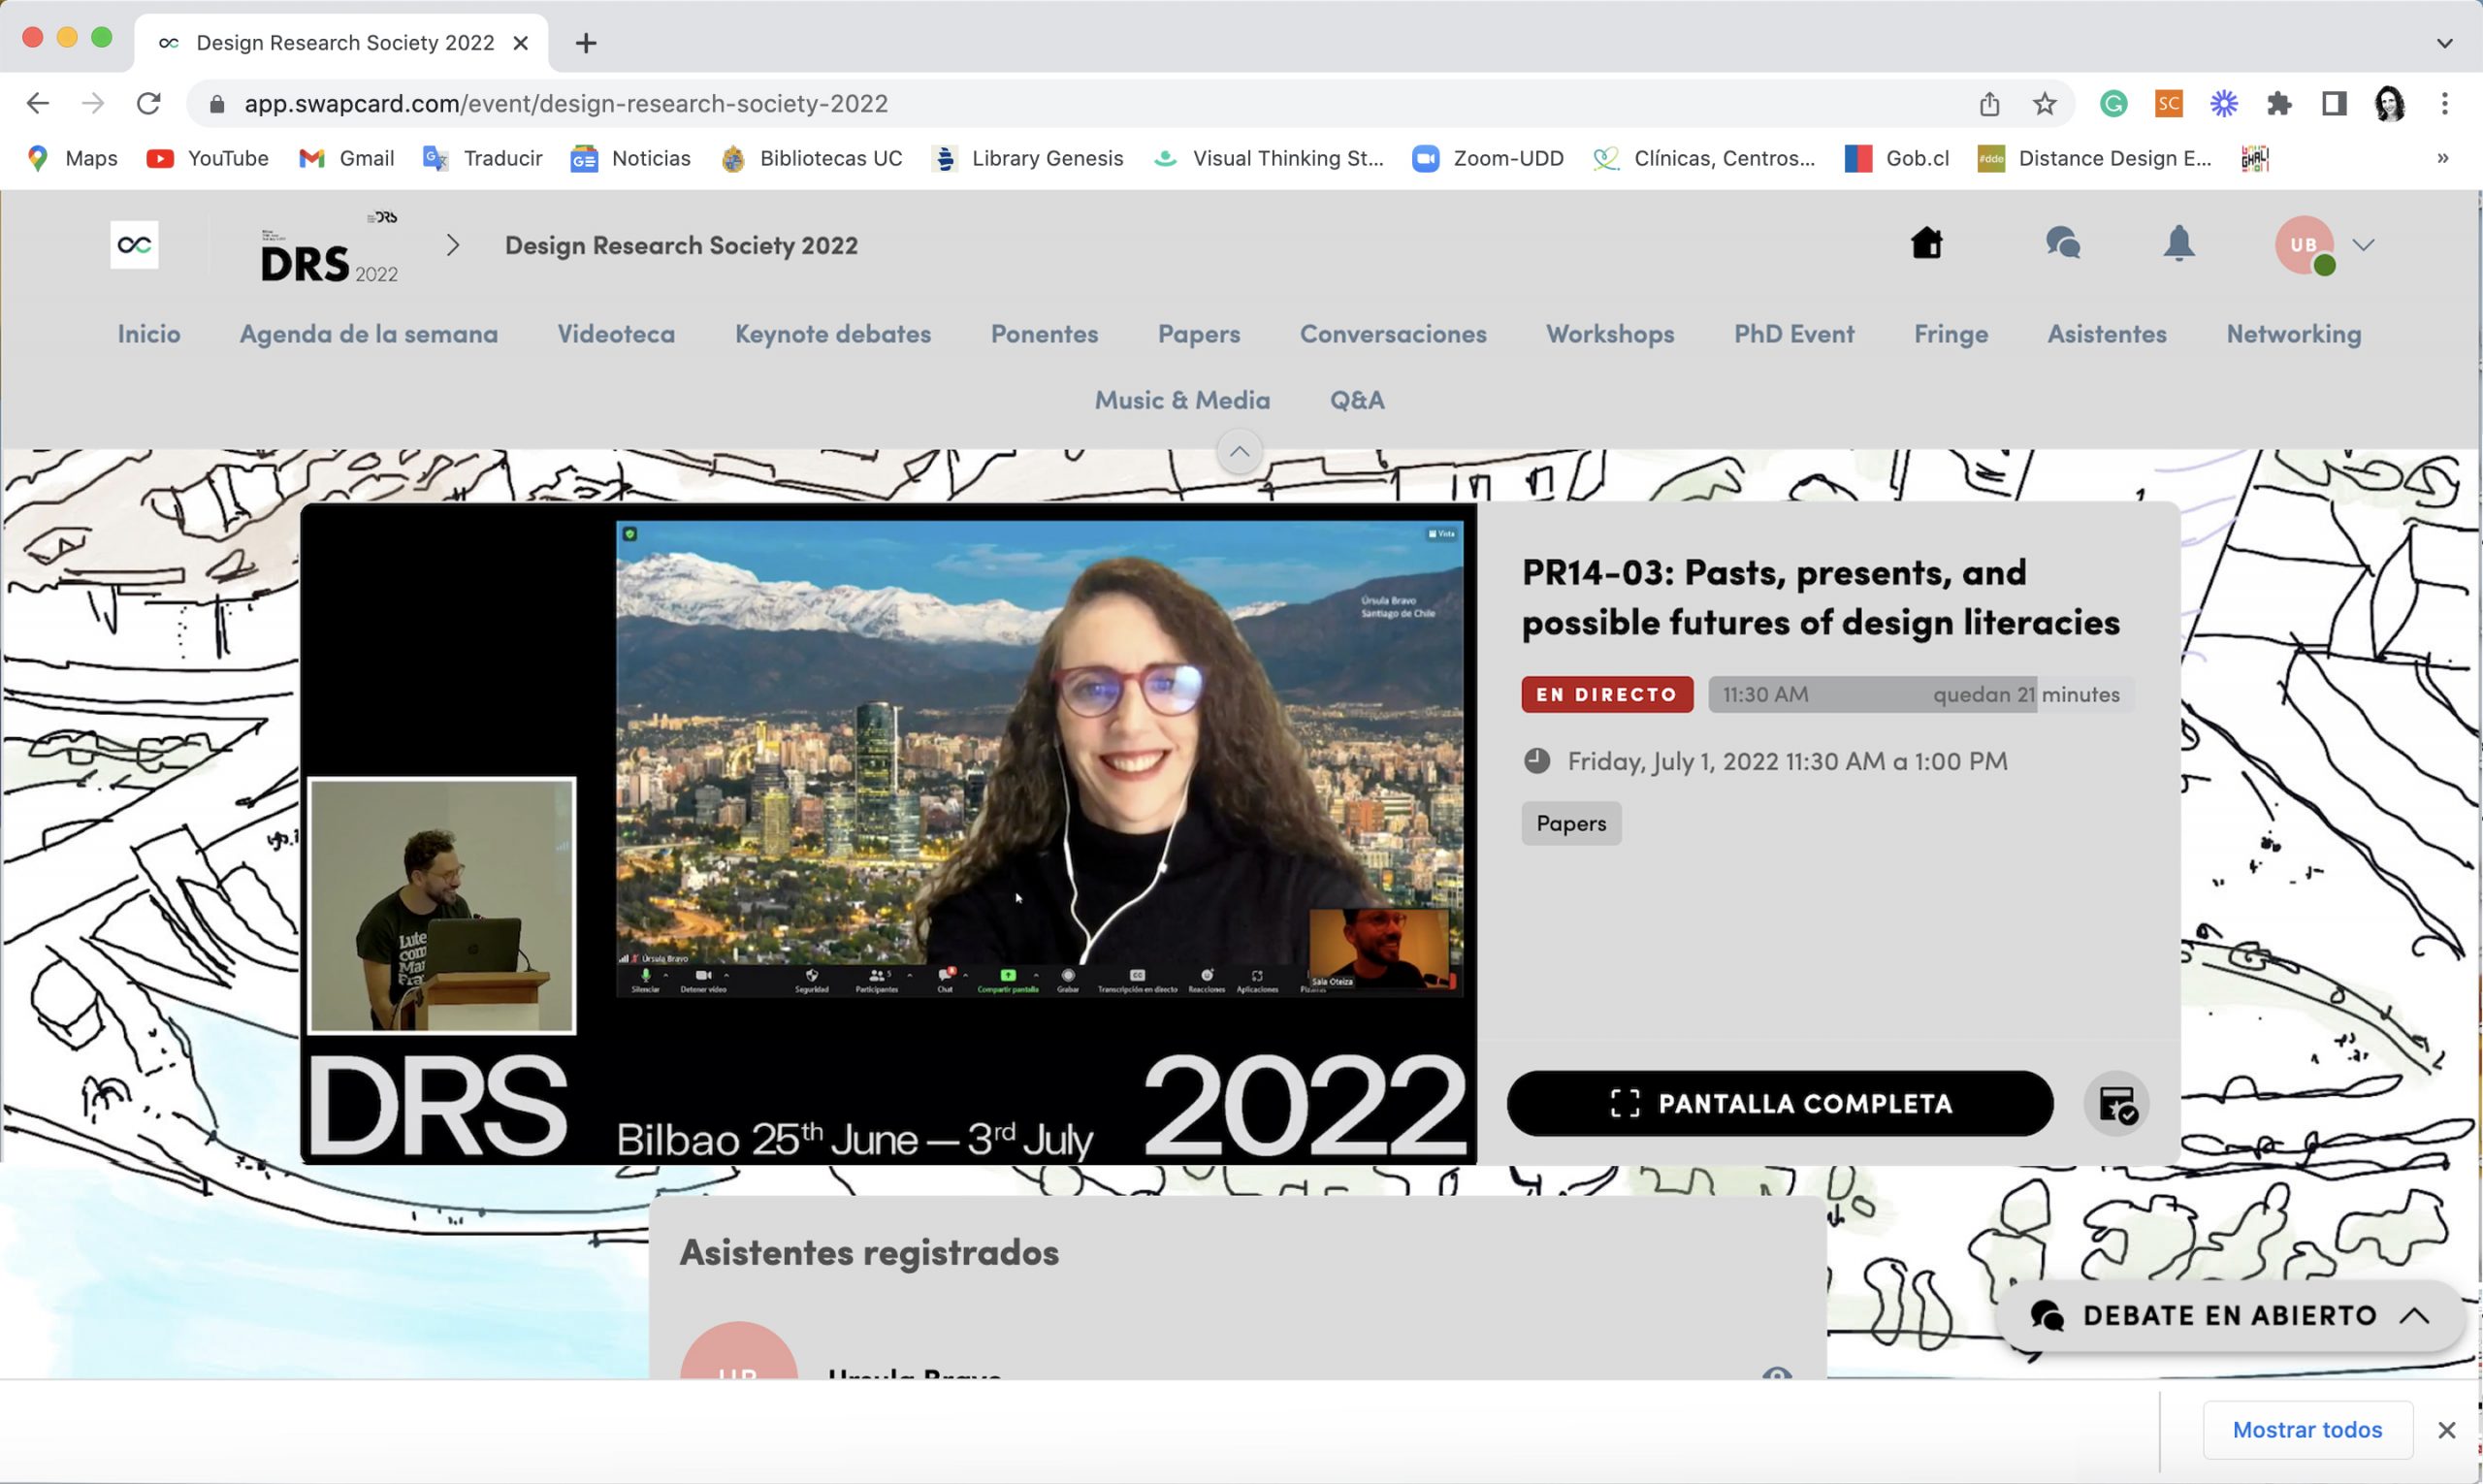
Task: Open the chat messages icon
Action: (x=2063, y=243)
